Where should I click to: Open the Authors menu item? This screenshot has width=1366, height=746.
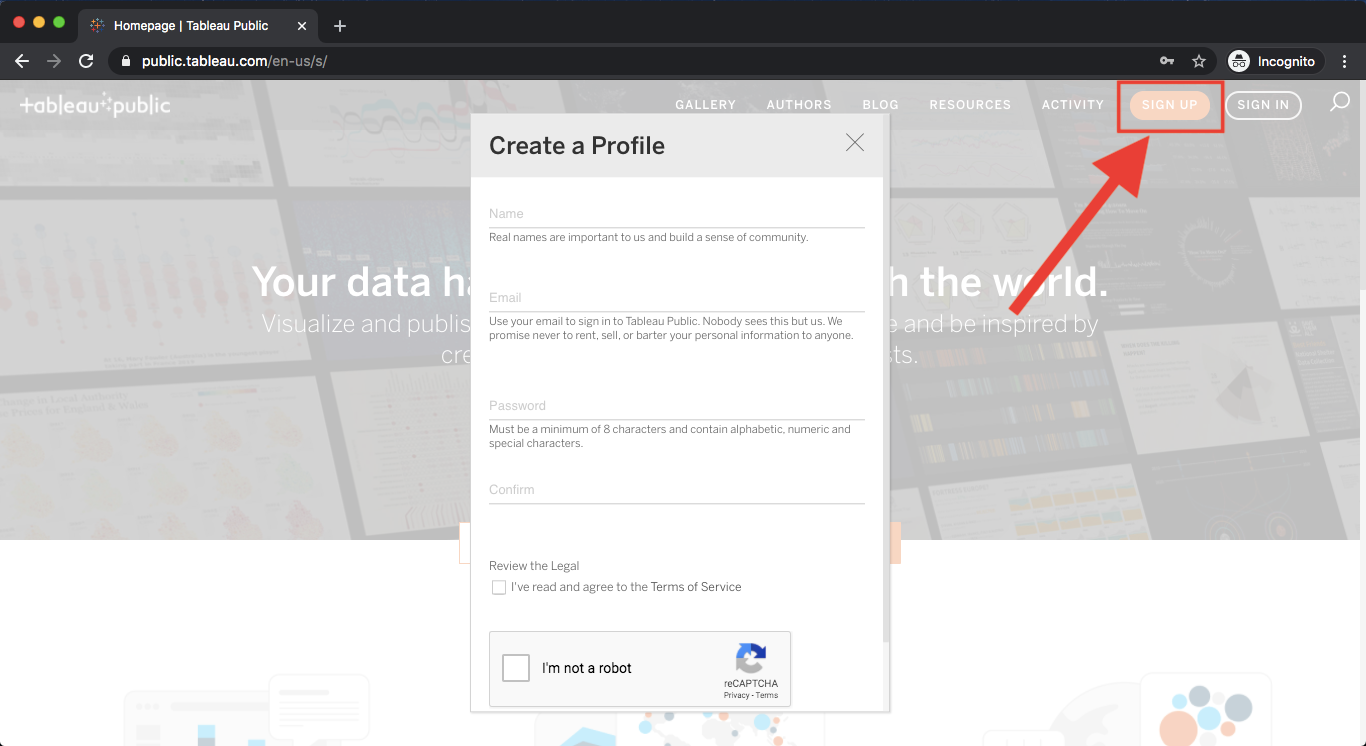pos(799,105)
